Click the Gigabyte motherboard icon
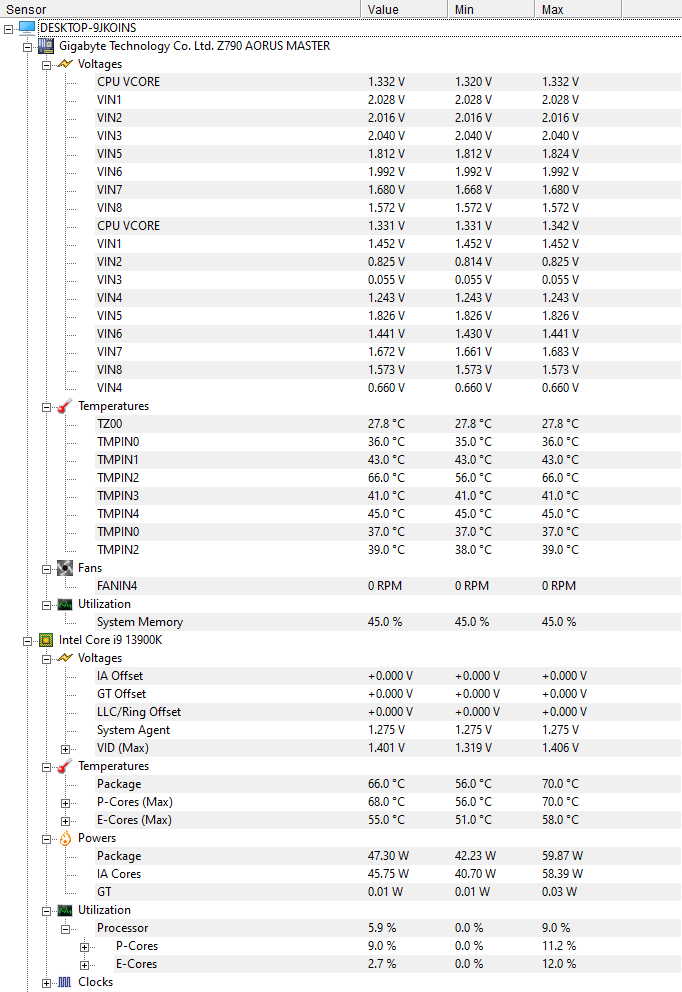This screenshot has width=682, height=992. pos(46,46)
